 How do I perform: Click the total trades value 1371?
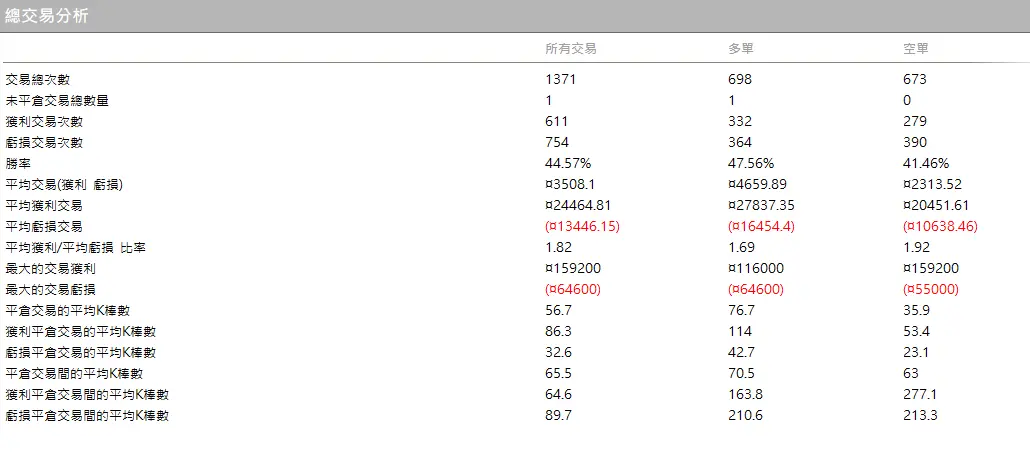[x=561, y=79]
